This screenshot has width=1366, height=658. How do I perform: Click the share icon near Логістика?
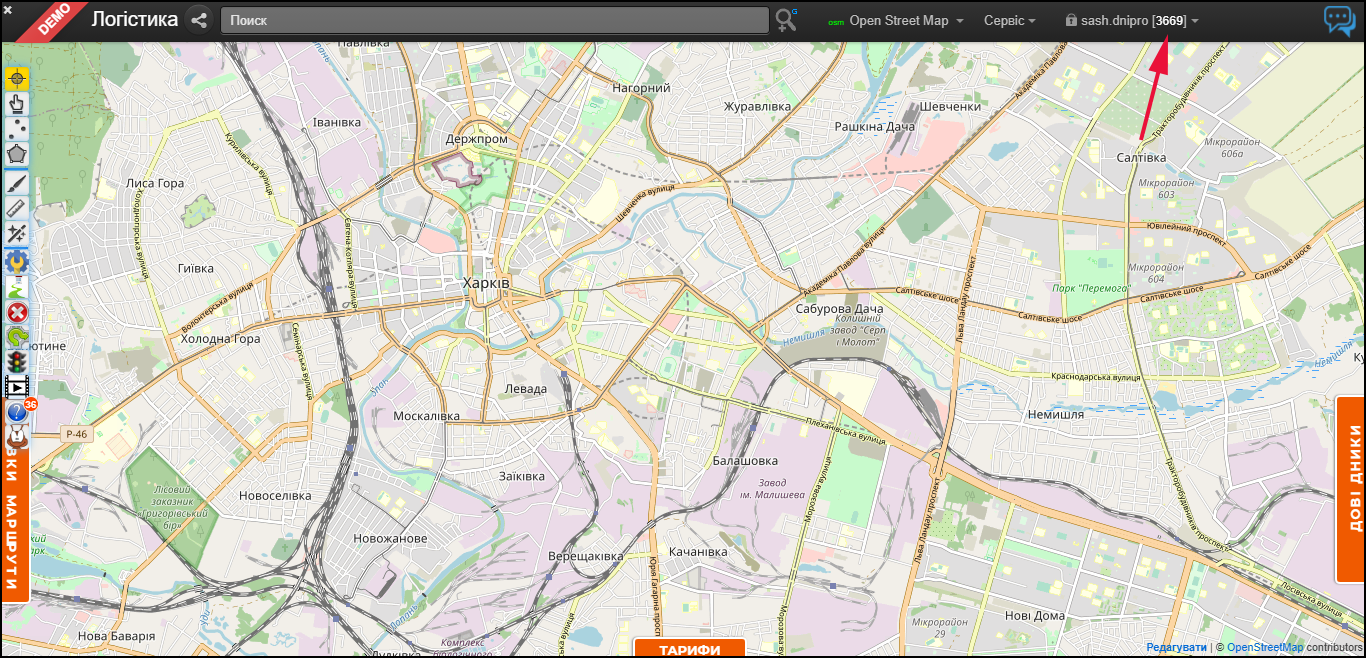pos(199,20)
